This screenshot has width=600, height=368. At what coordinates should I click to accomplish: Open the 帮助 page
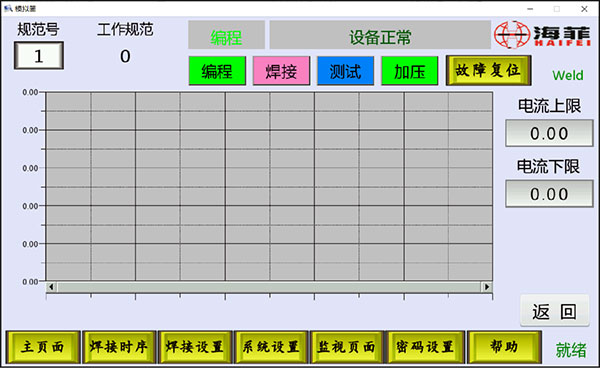pyautogui.click(x=504, y=347)
